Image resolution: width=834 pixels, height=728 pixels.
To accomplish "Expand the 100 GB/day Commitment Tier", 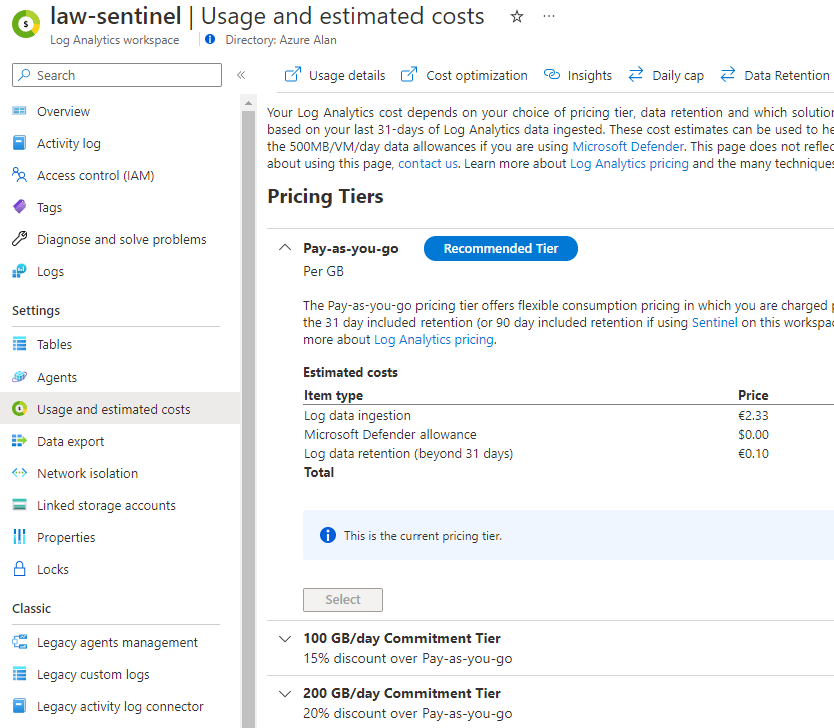I will pos(285,638).
